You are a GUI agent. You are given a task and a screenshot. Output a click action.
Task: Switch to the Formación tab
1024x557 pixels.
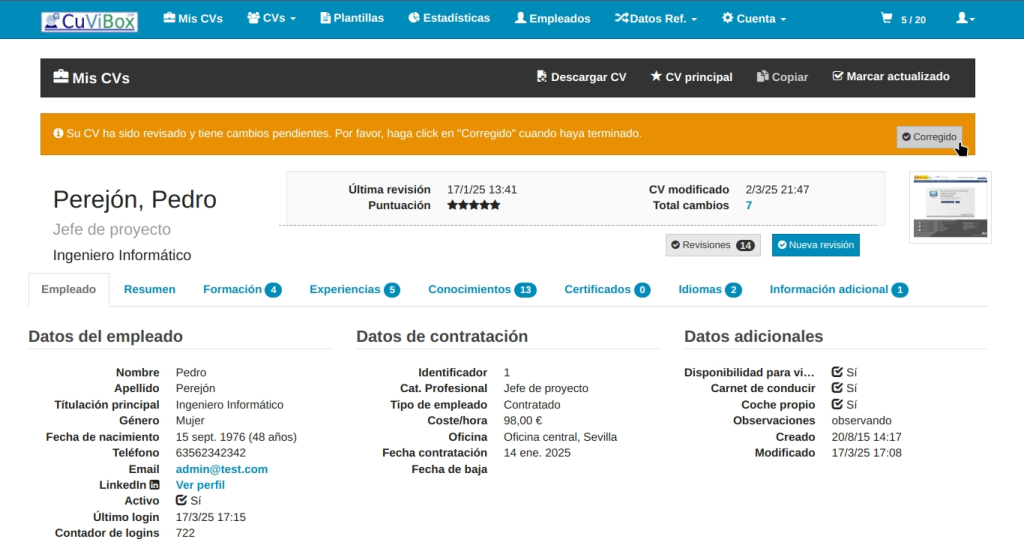241,289
